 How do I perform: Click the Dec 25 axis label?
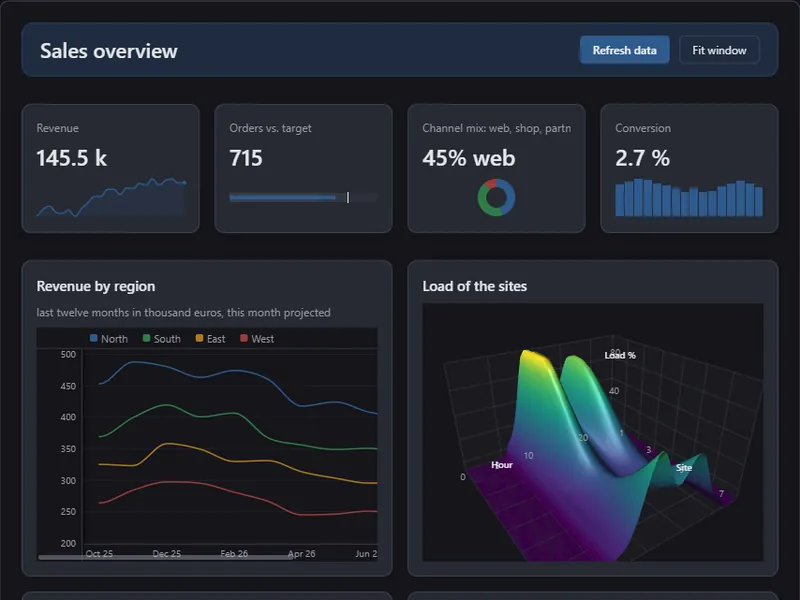click(x=167, y=553)
